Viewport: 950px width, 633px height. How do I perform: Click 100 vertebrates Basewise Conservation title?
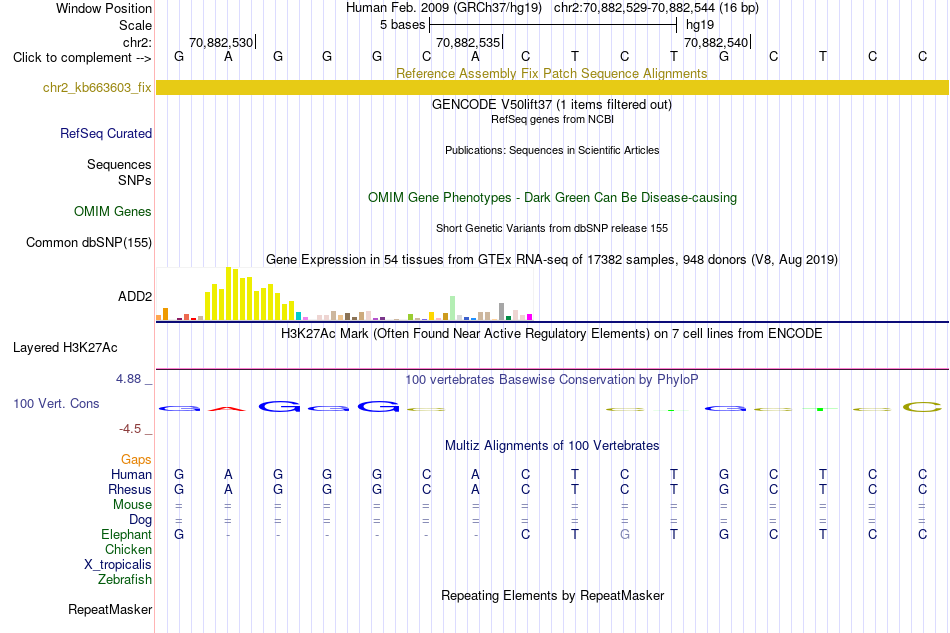[552, 380]
